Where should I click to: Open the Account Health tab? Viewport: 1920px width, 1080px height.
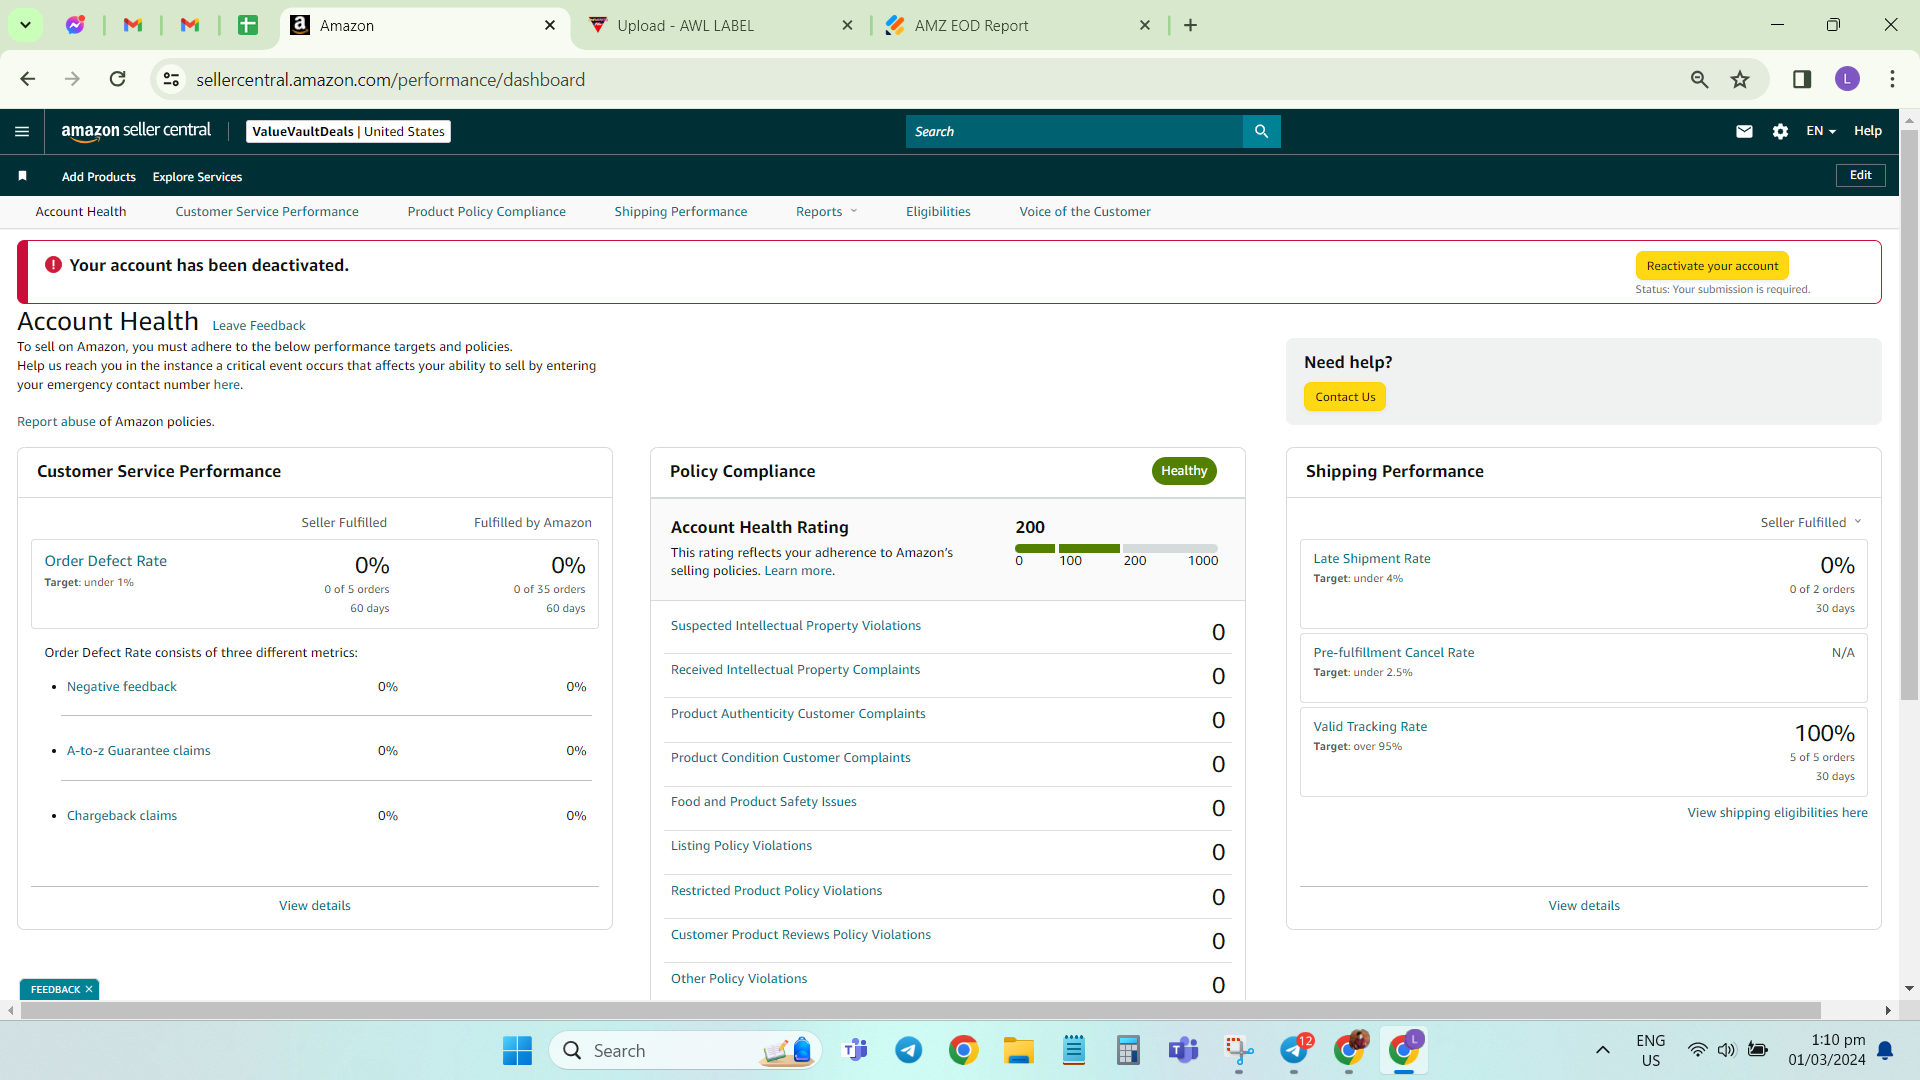point(81,211)
